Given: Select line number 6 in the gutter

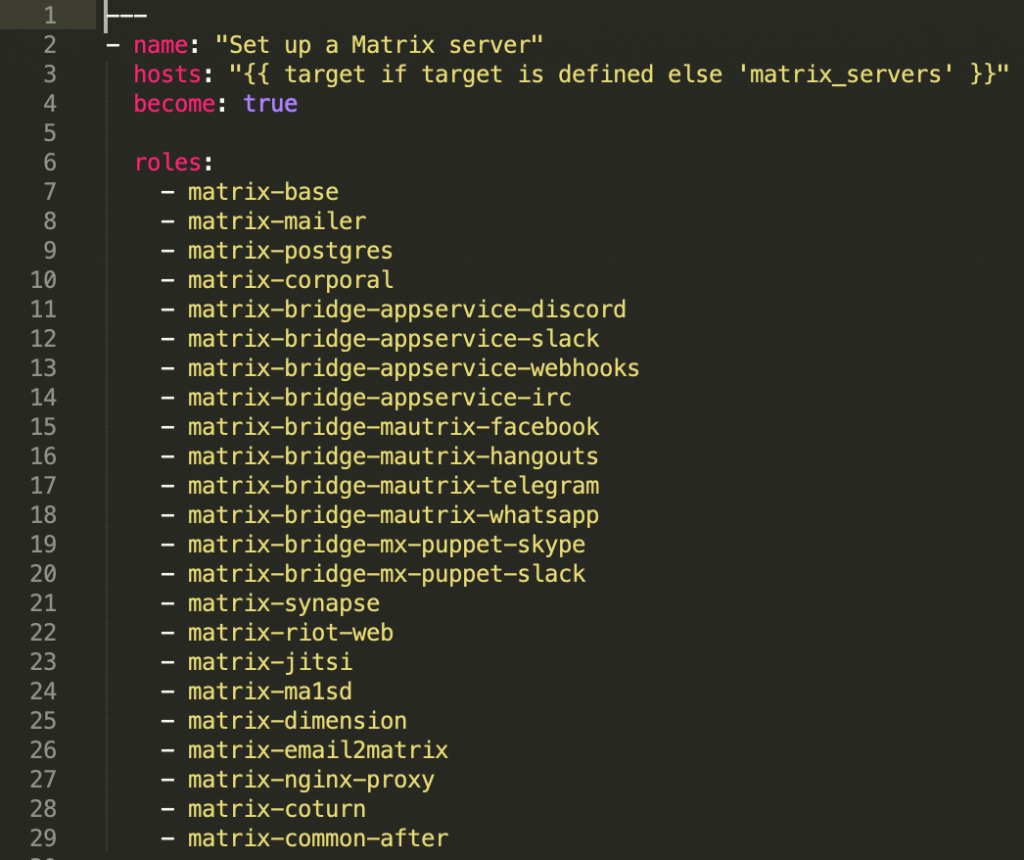Looking at the screenshot, I should (x=50, y=162).
